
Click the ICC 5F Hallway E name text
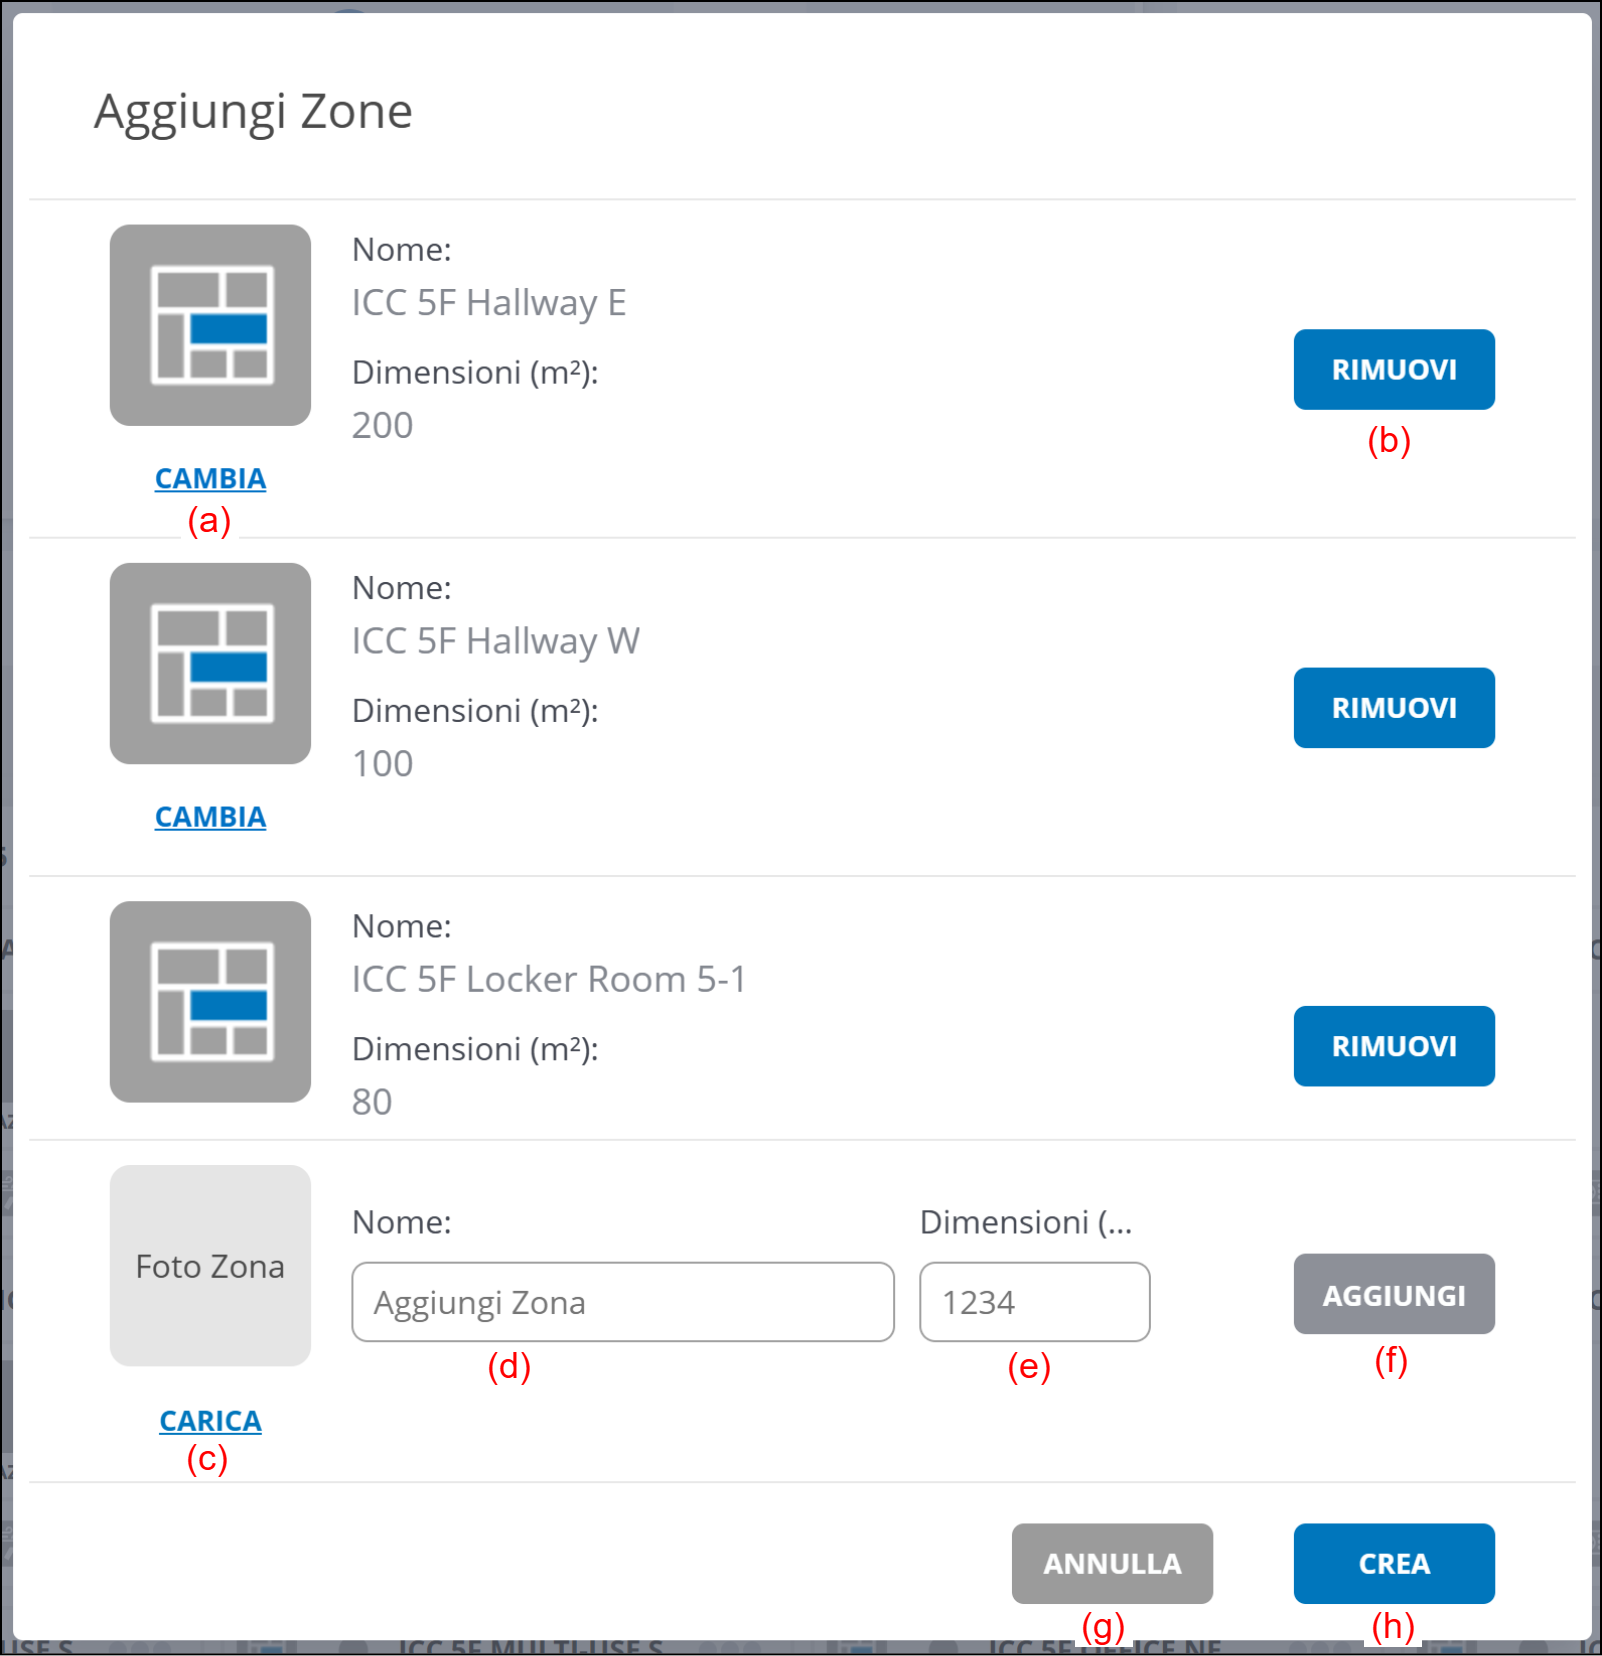pyautogui.click(x=489, y=302)
